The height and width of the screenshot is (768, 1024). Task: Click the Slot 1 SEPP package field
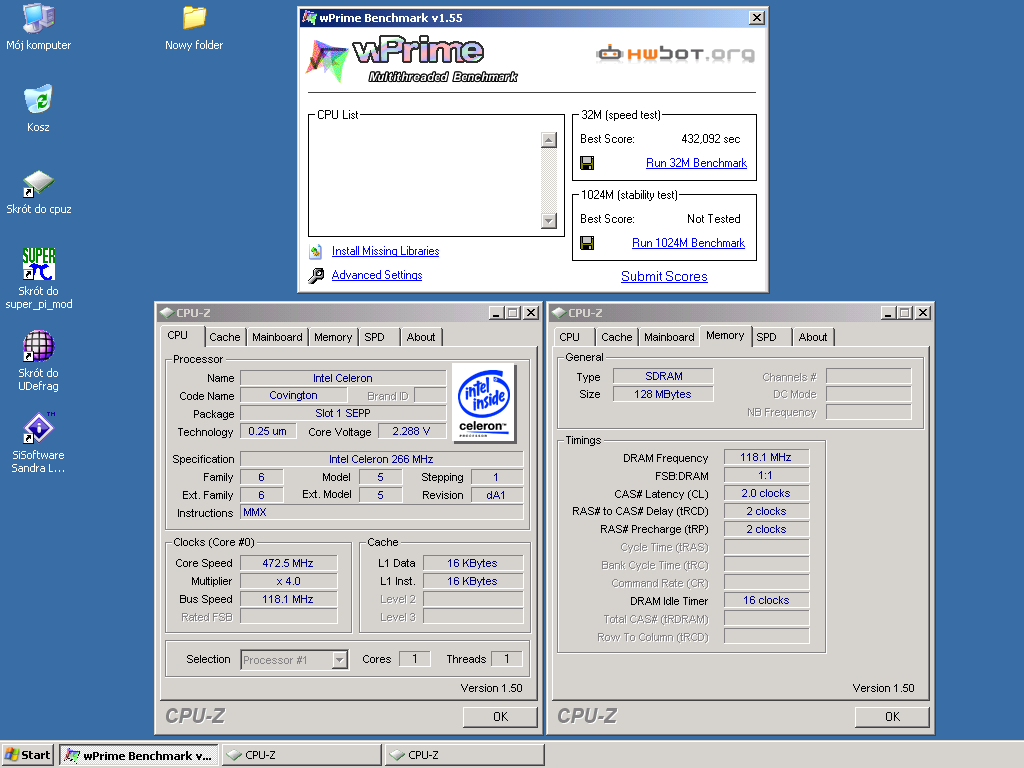coord(343,413)
